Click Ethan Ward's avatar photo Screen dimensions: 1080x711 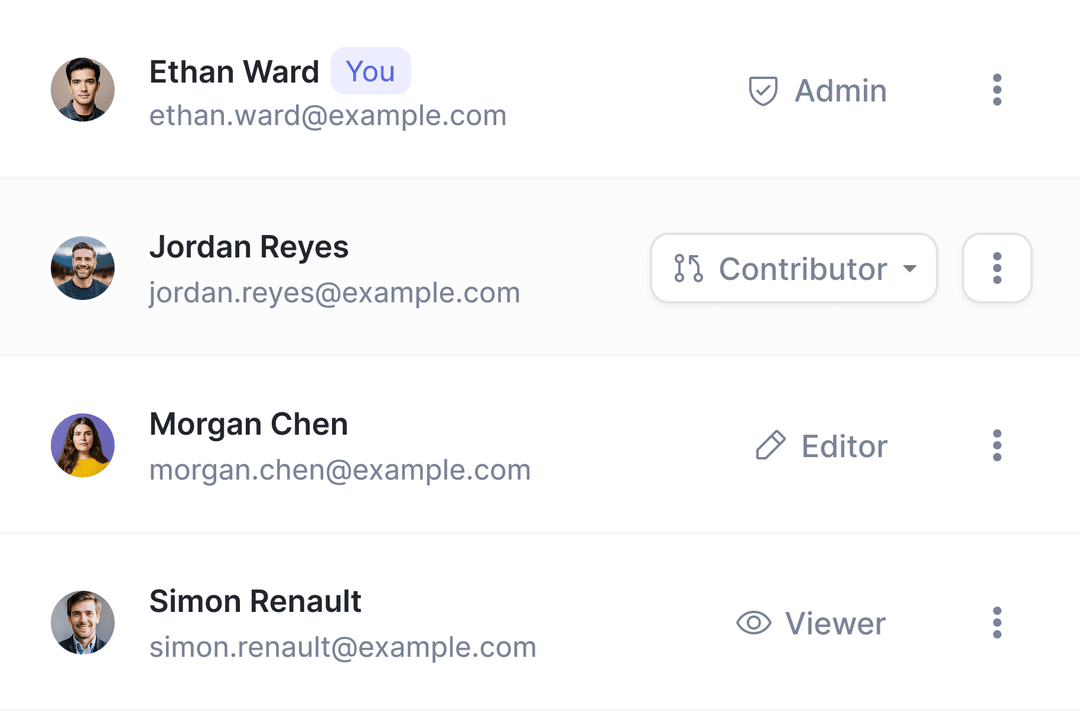[x=83, y=90]
